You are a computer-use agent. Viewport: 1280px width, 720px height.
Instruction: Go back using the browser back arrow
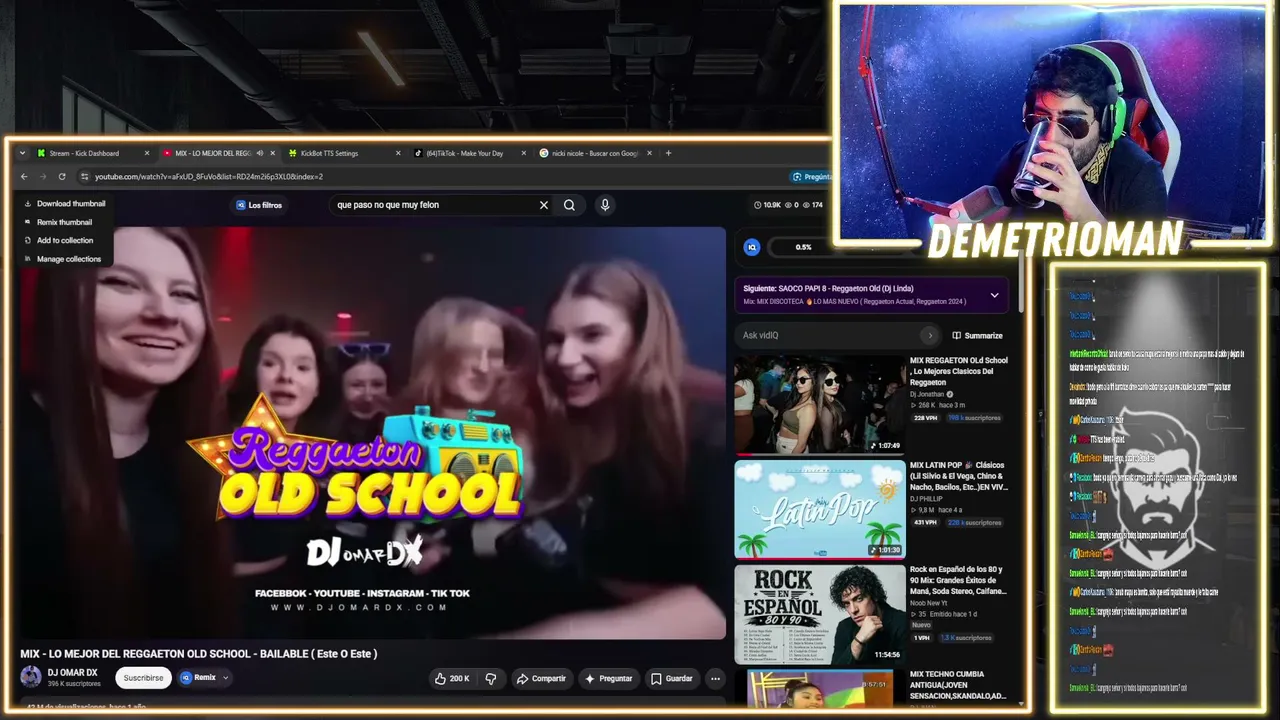coord(24,177)
